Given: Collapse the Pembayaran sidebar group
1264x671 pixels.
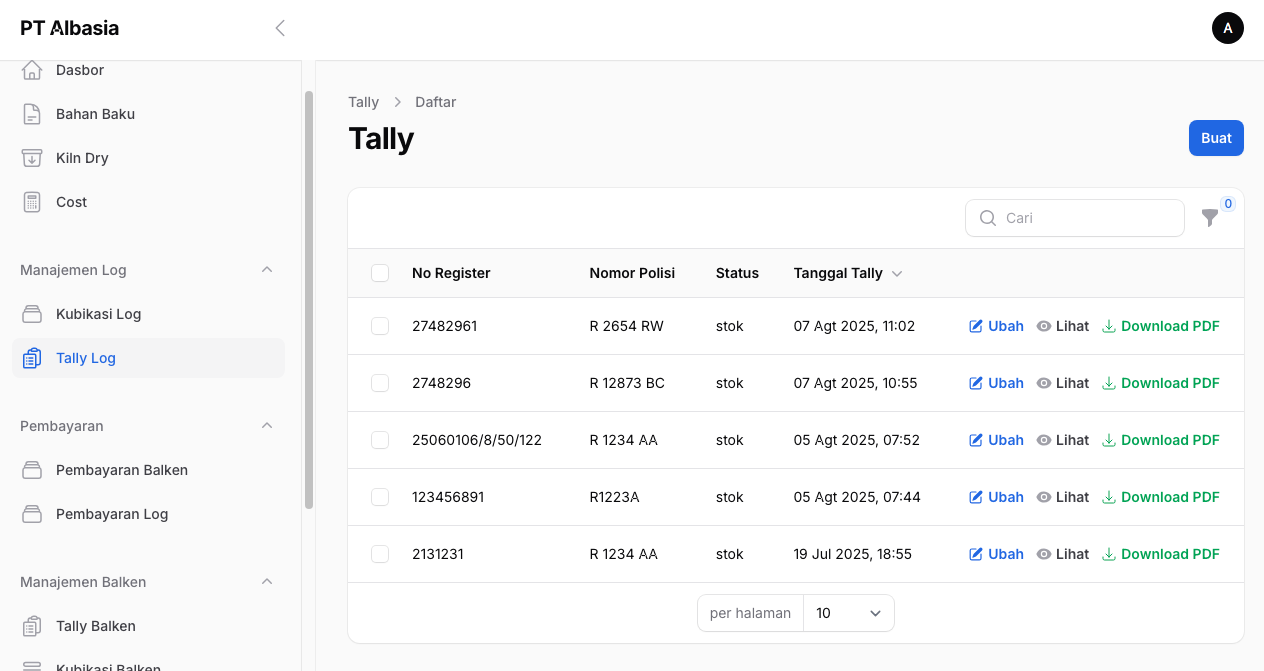Looking at the screenshot, I should tap(267, 426).
